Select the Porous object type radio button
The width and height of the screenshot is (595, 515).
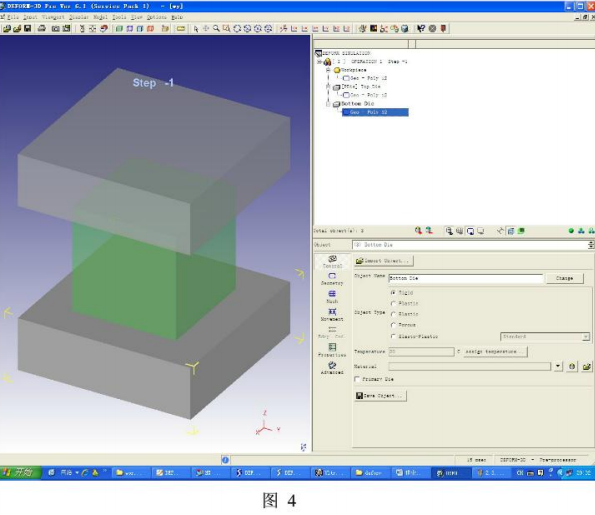(x=393, y=325)
